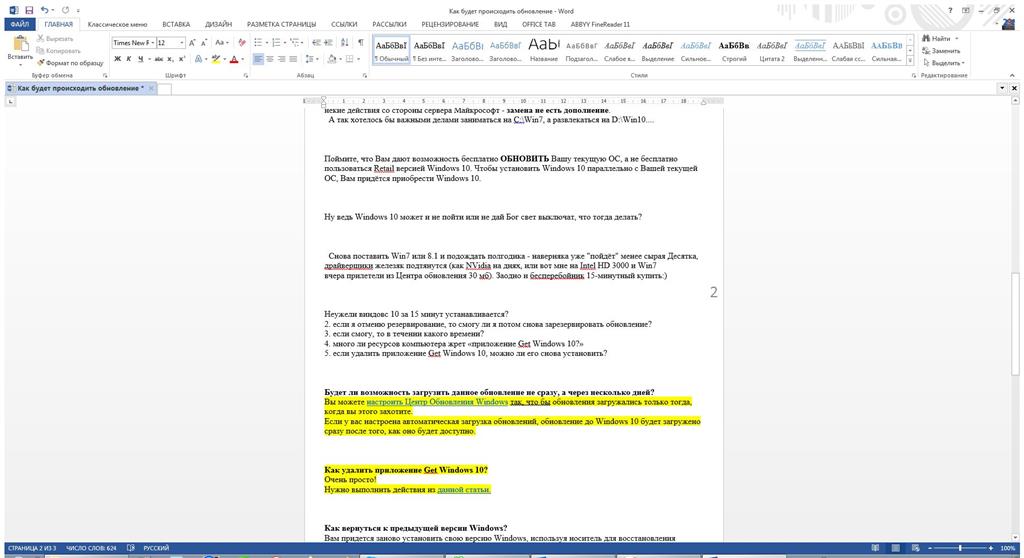Open the 'данной статьи' link
The image size is (1024, 558).
coord(464,489)
